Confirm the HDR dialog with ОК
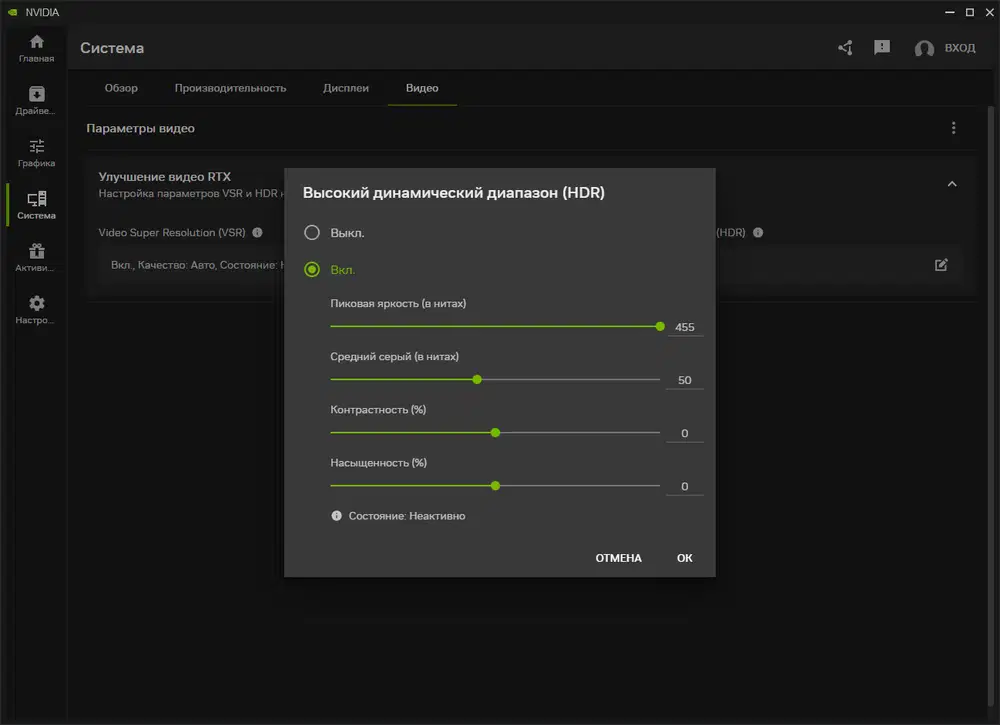Viewport: 1000px width, 725px height. [684, 558]
